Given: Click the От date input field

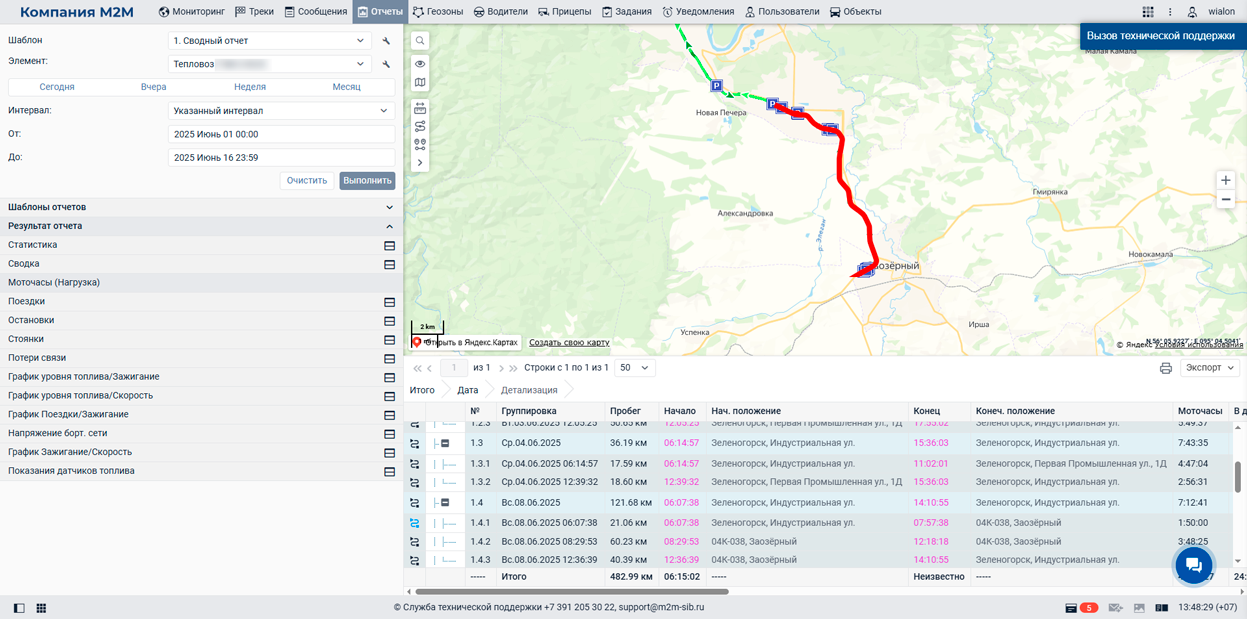Looking at the screenshot, I should tap(281, 133).
